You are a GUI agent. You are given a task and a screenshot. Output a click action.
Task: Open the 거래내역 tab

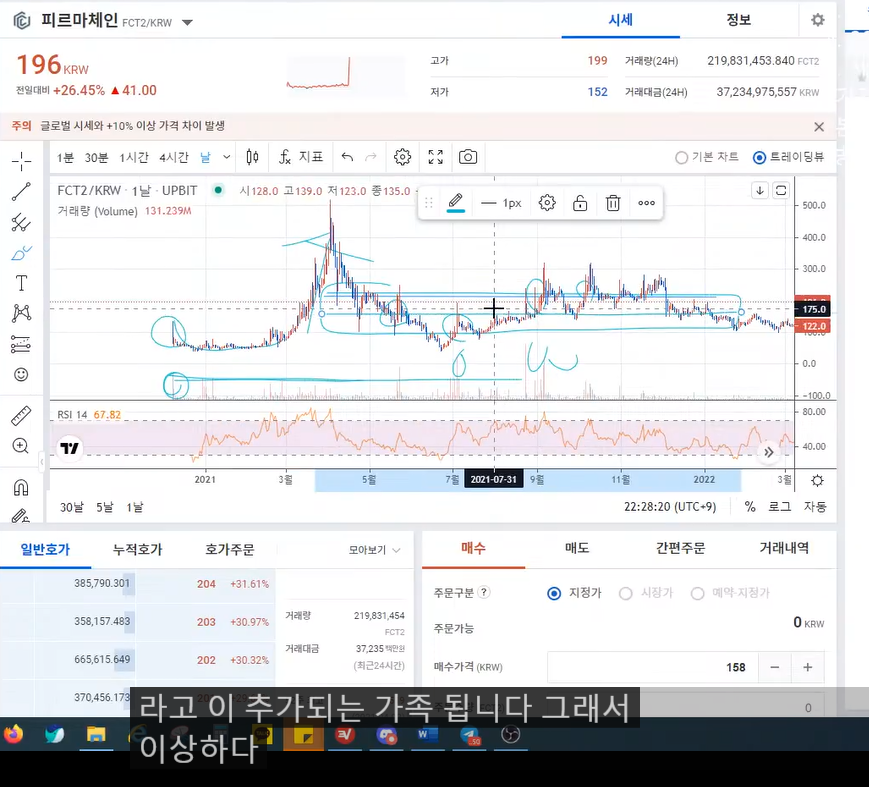coord(784,548)
